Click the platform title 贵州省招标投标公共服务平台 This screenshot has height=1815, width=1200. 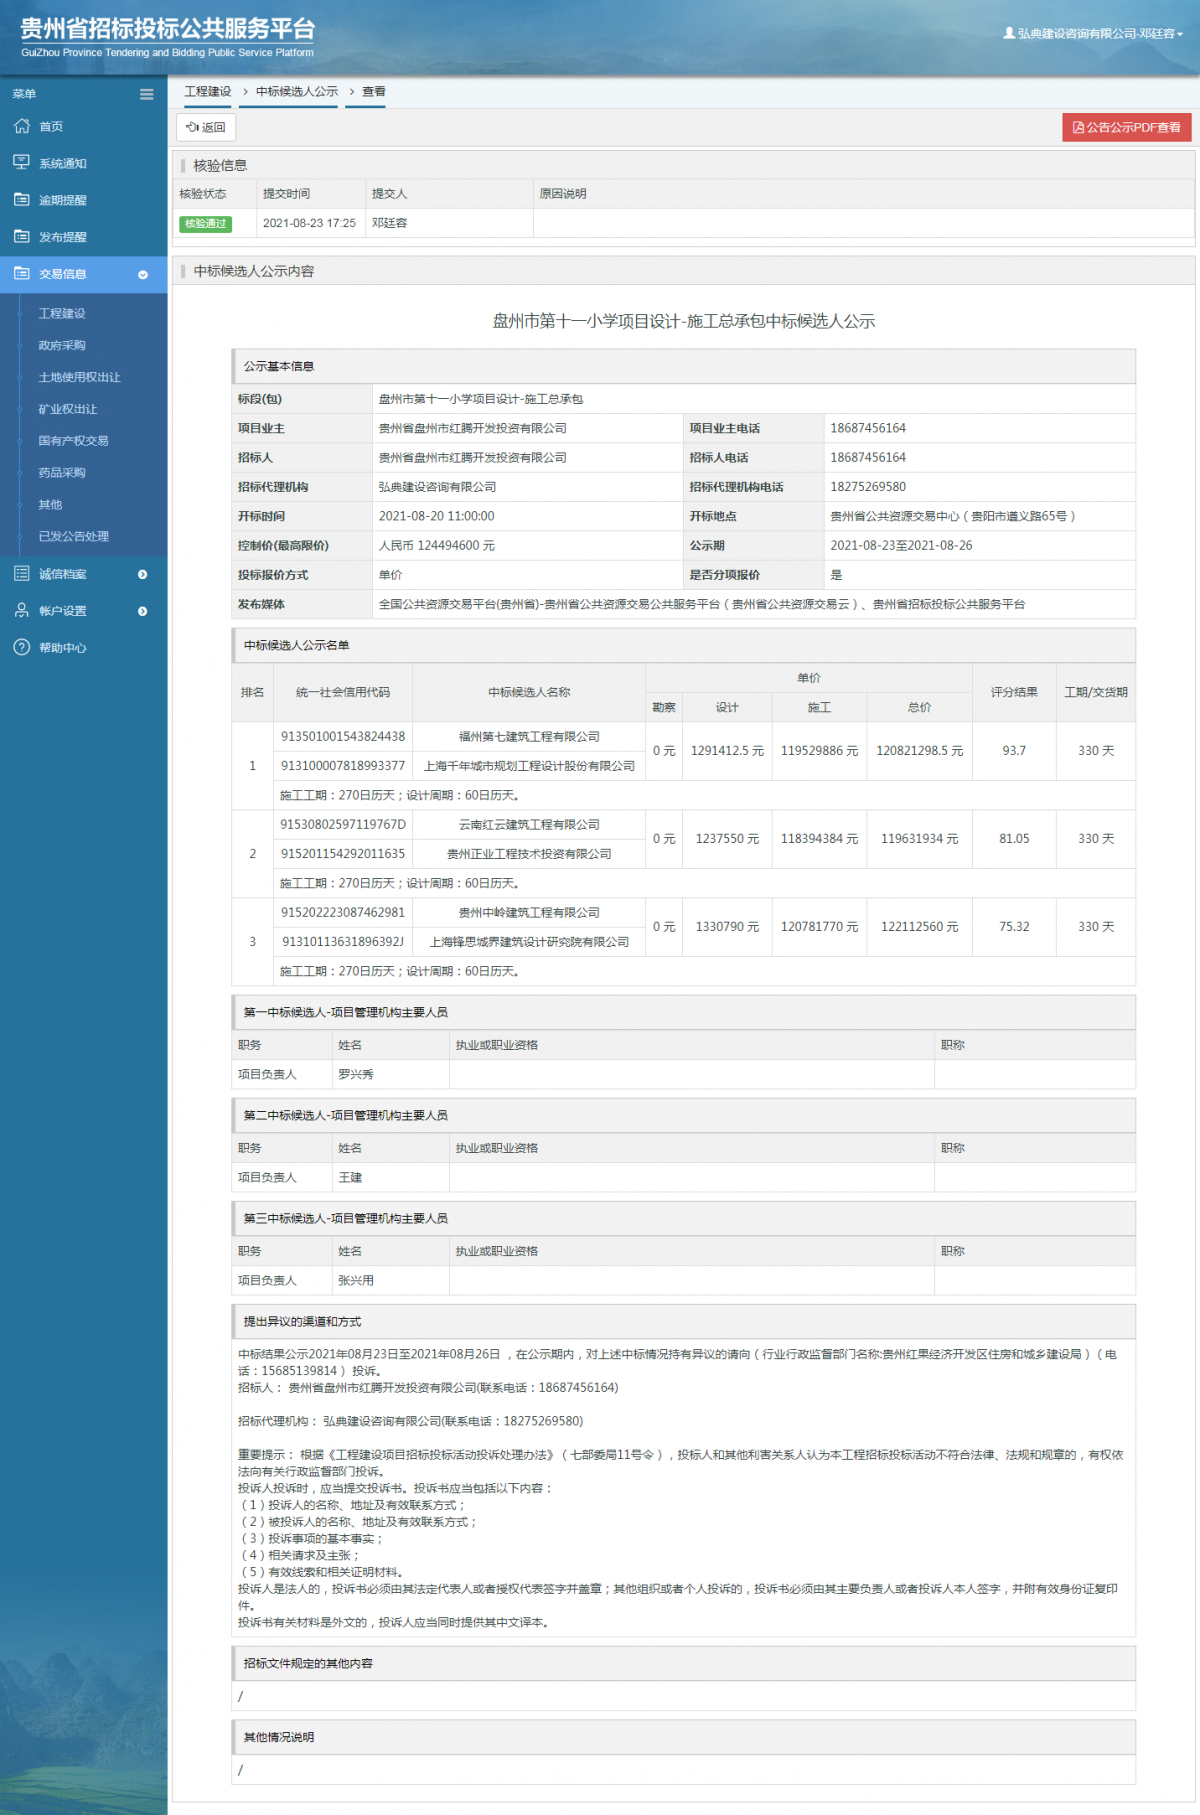point(168,29)
